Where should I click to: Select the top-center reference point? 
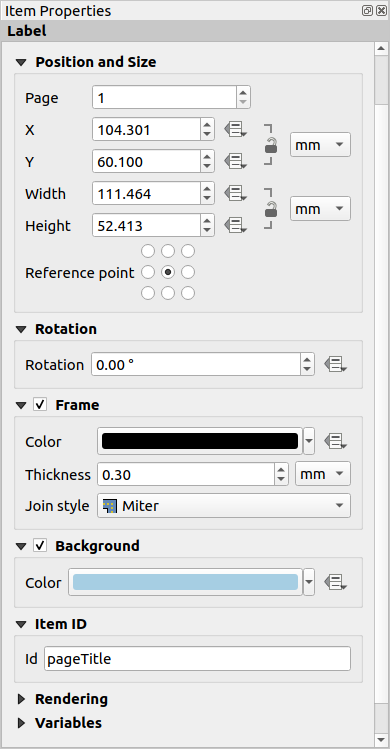(168, 251)
